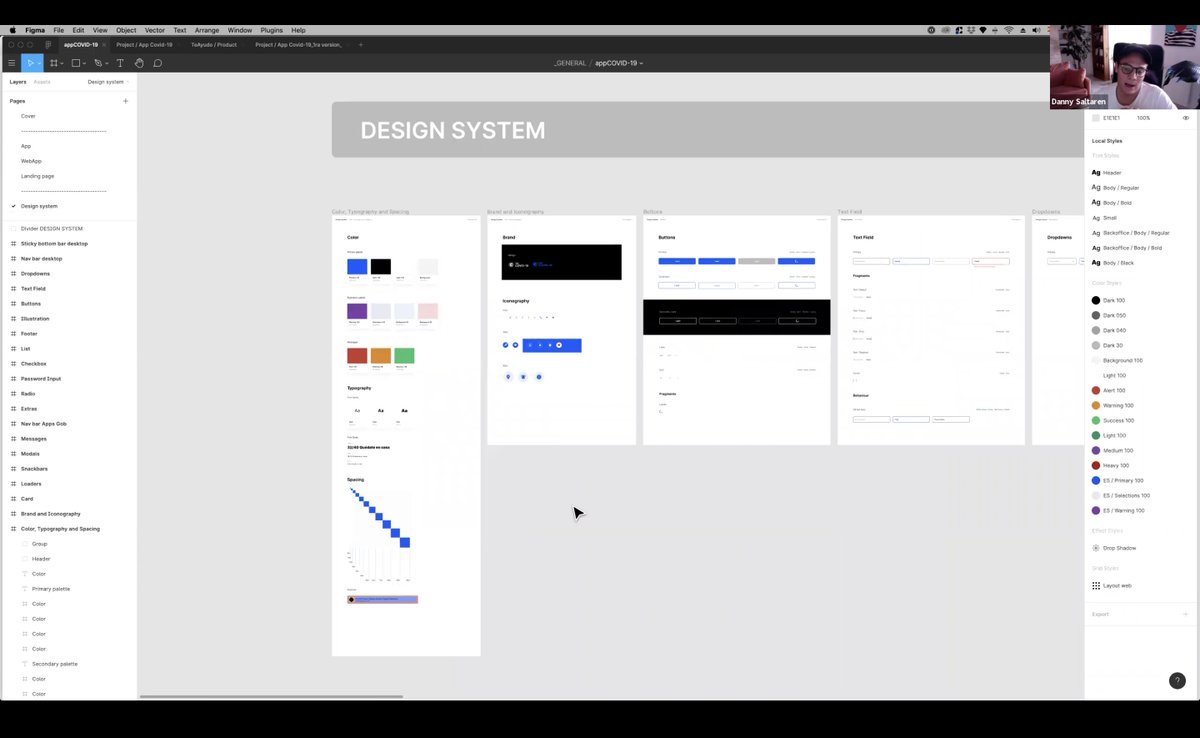
Task: Open Move tool options dropdown arrow
Action: click(39, 64)
